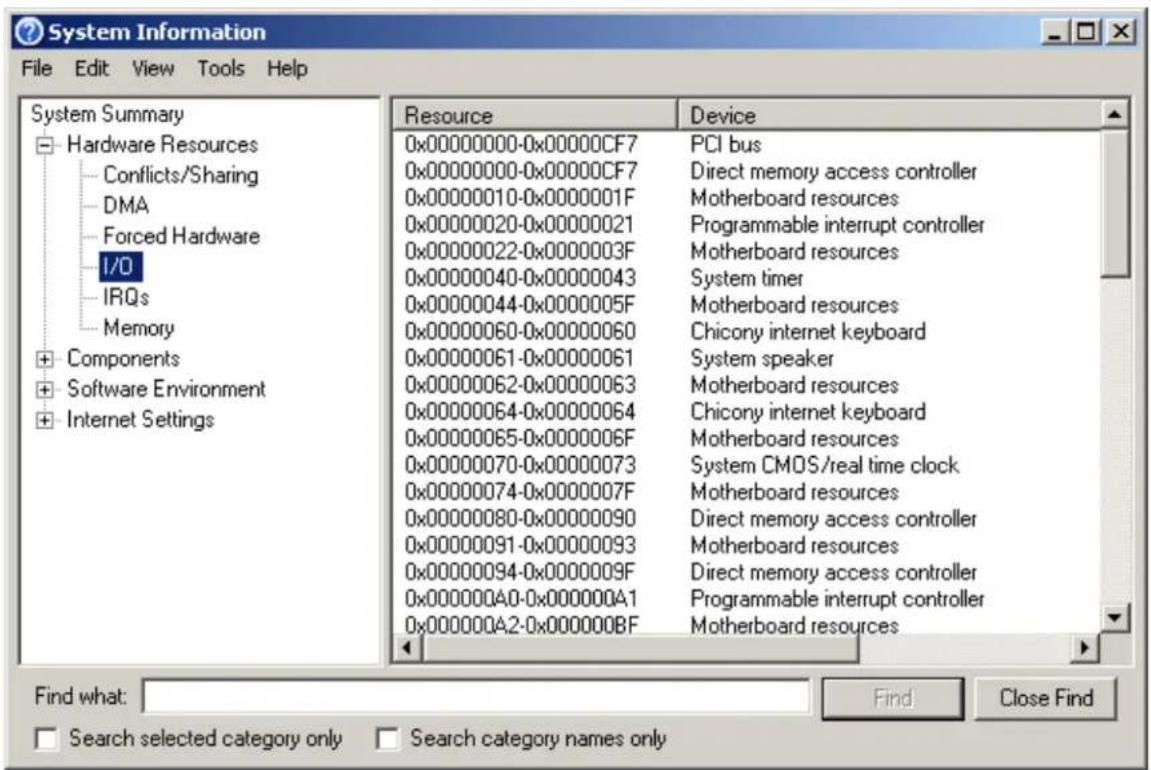Select the Internet Settings tree label

click(x=140, y=420)
